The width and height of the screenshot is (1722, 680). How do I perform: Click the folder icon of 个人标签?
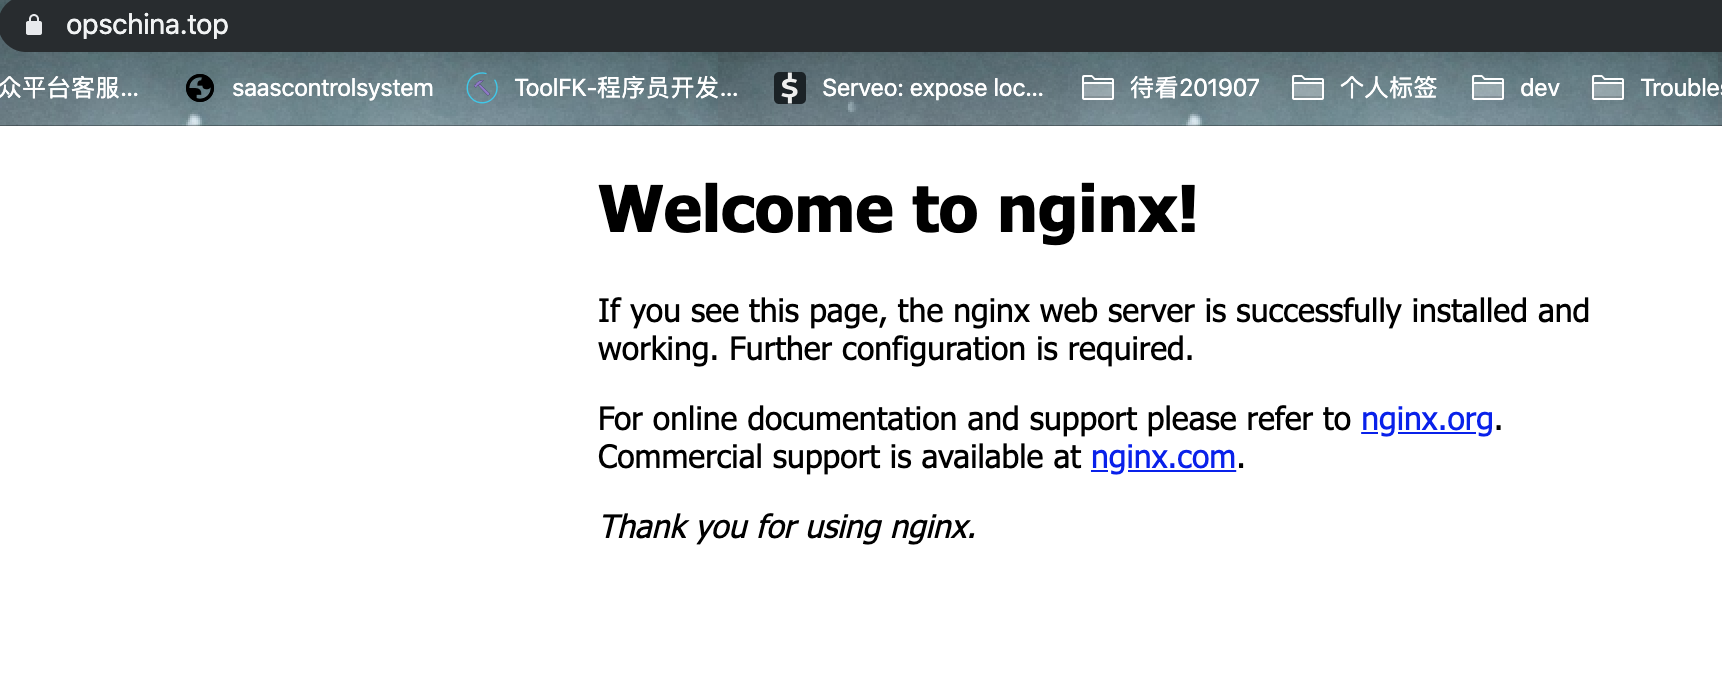pos(1308,88)
